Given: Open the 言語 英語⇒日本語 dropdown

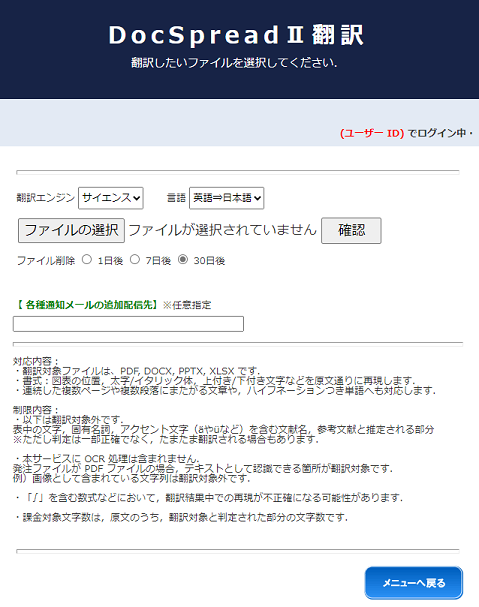Looking at the screenshot, I should (x=227, y=198).
